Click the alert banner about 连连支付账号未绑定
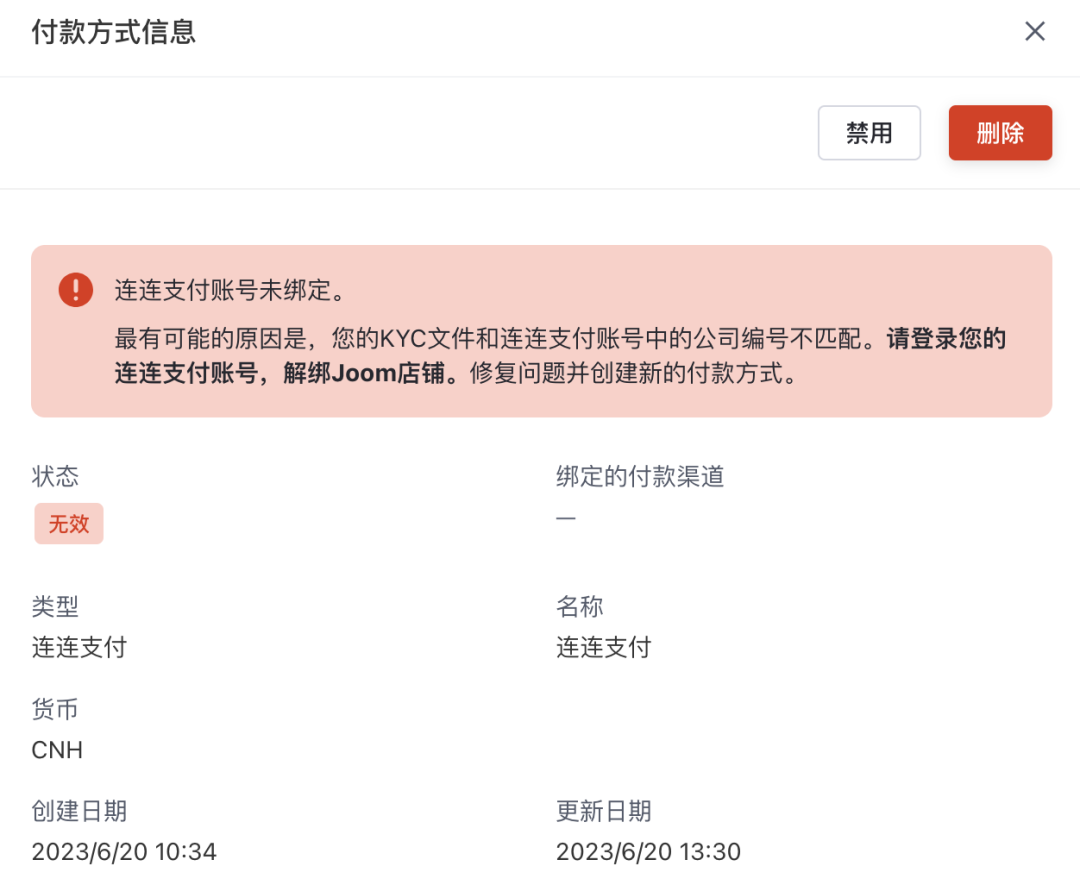 tap(540, 330)
